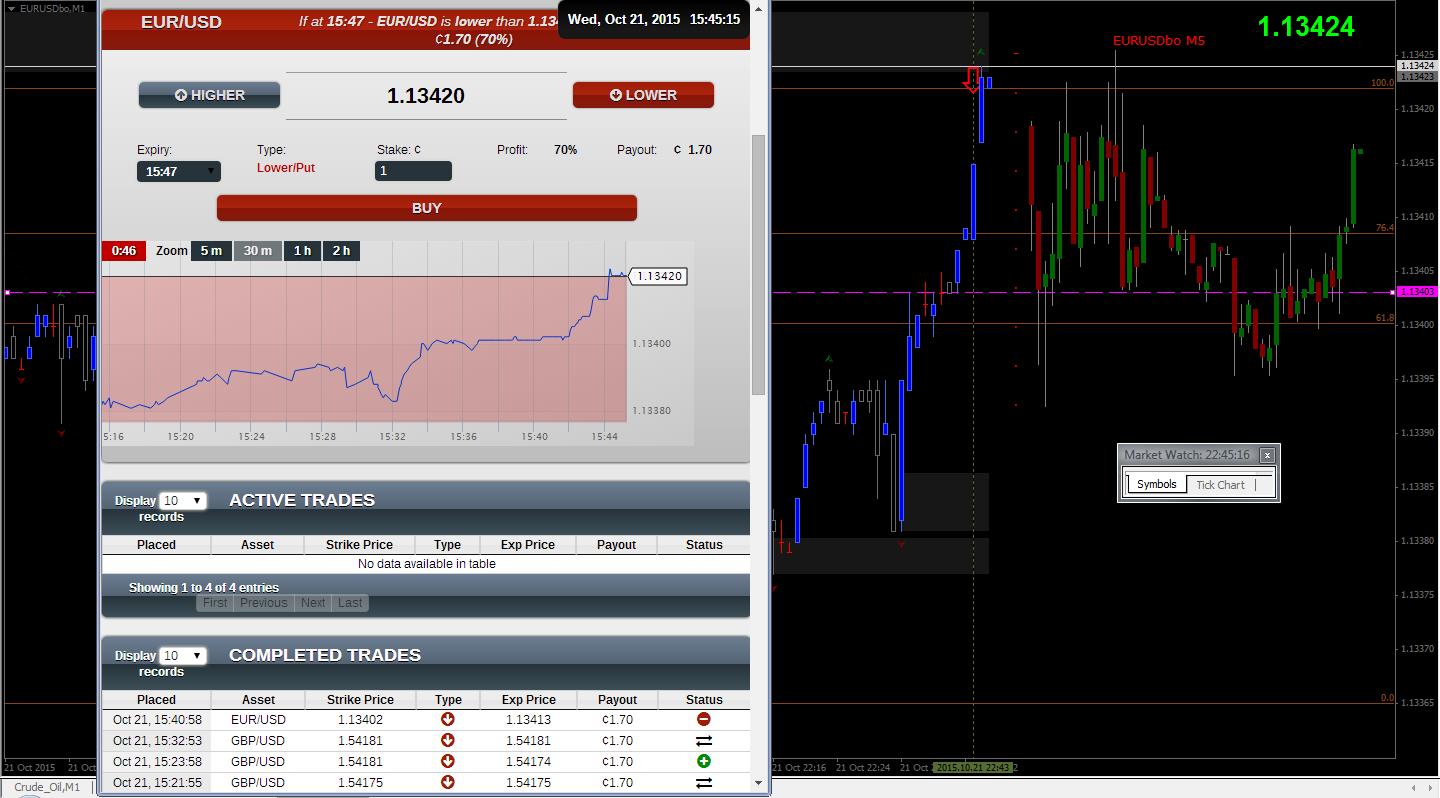
Task: Select the 1 h zoom option
Action: [x=302, y=251]
